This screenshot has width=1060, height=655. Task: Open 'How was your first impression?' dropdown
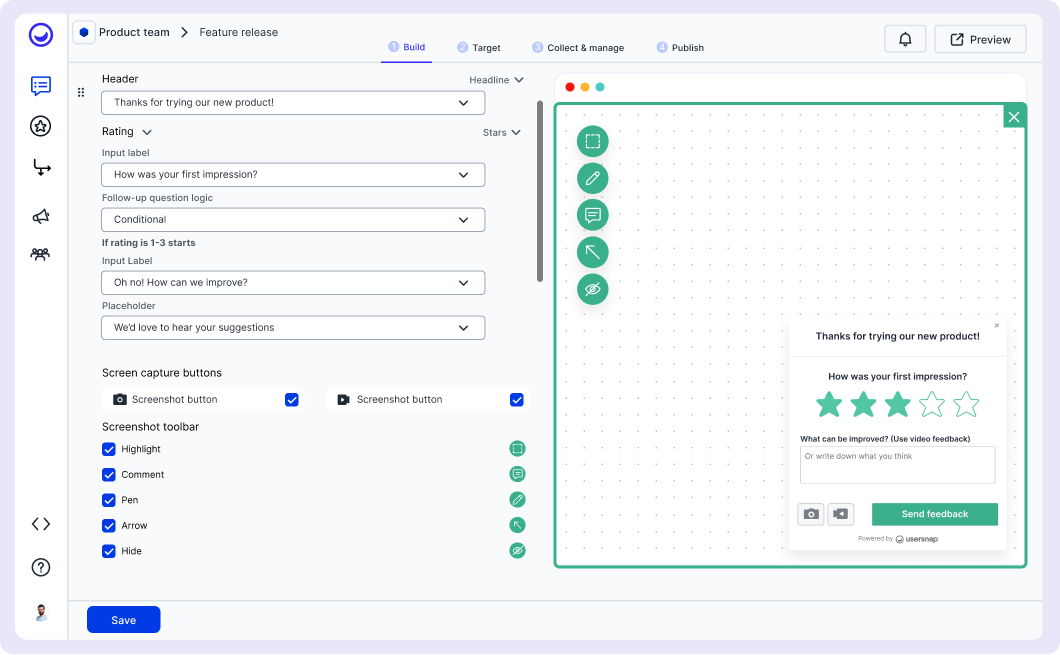pyautogui.click(x=293, y=174)
